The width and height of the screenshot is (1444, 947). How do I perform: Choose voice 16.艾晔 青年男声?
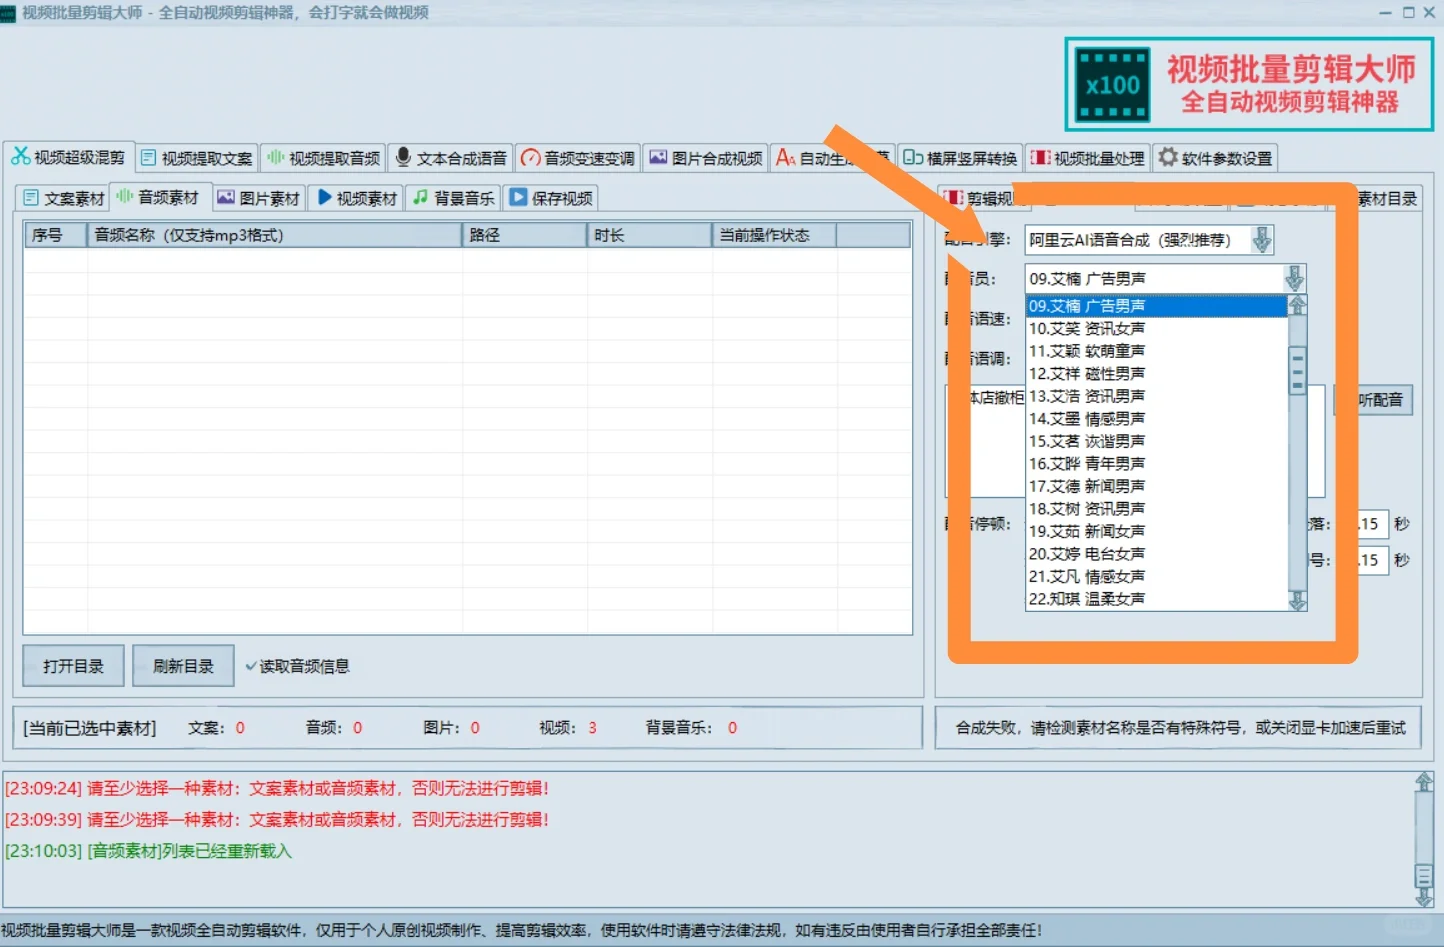click(x=1157, y=464)
